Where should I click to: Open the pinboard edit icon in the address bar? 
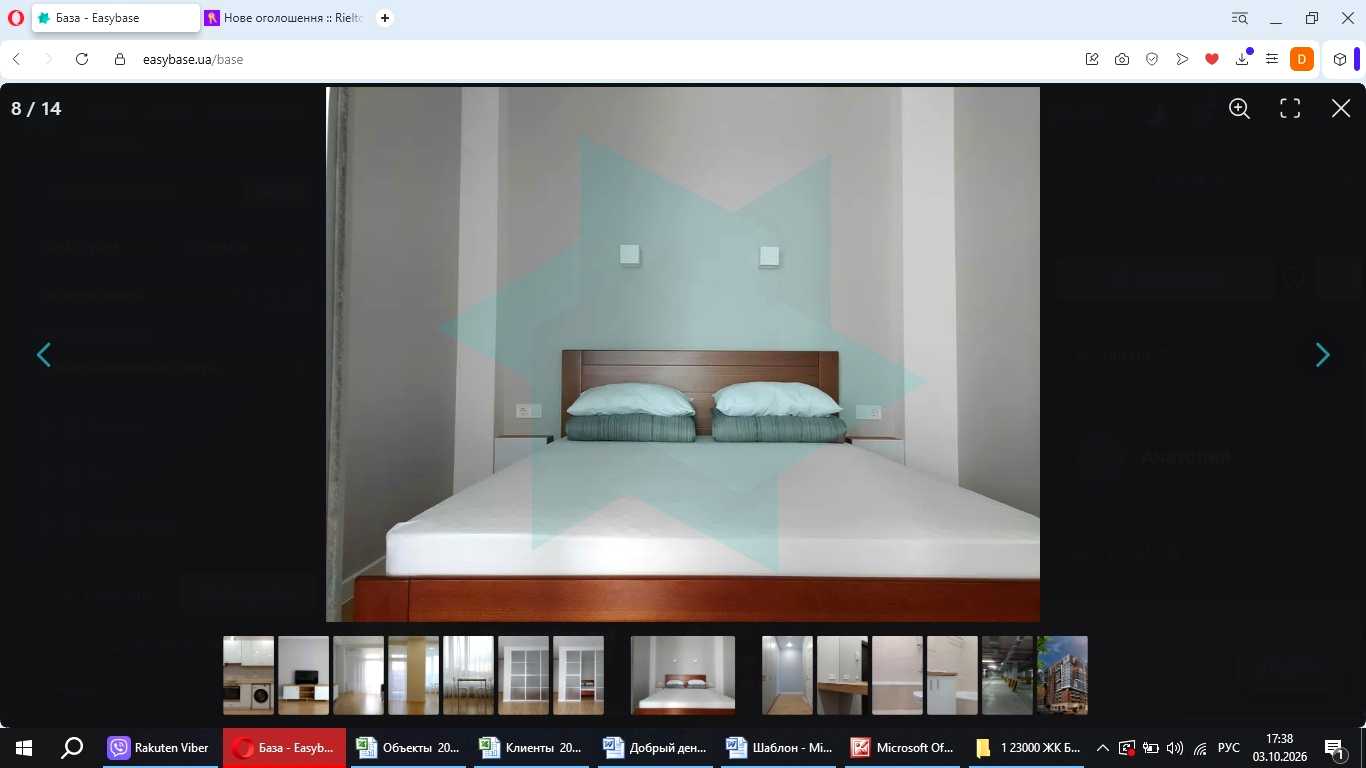1092,59
